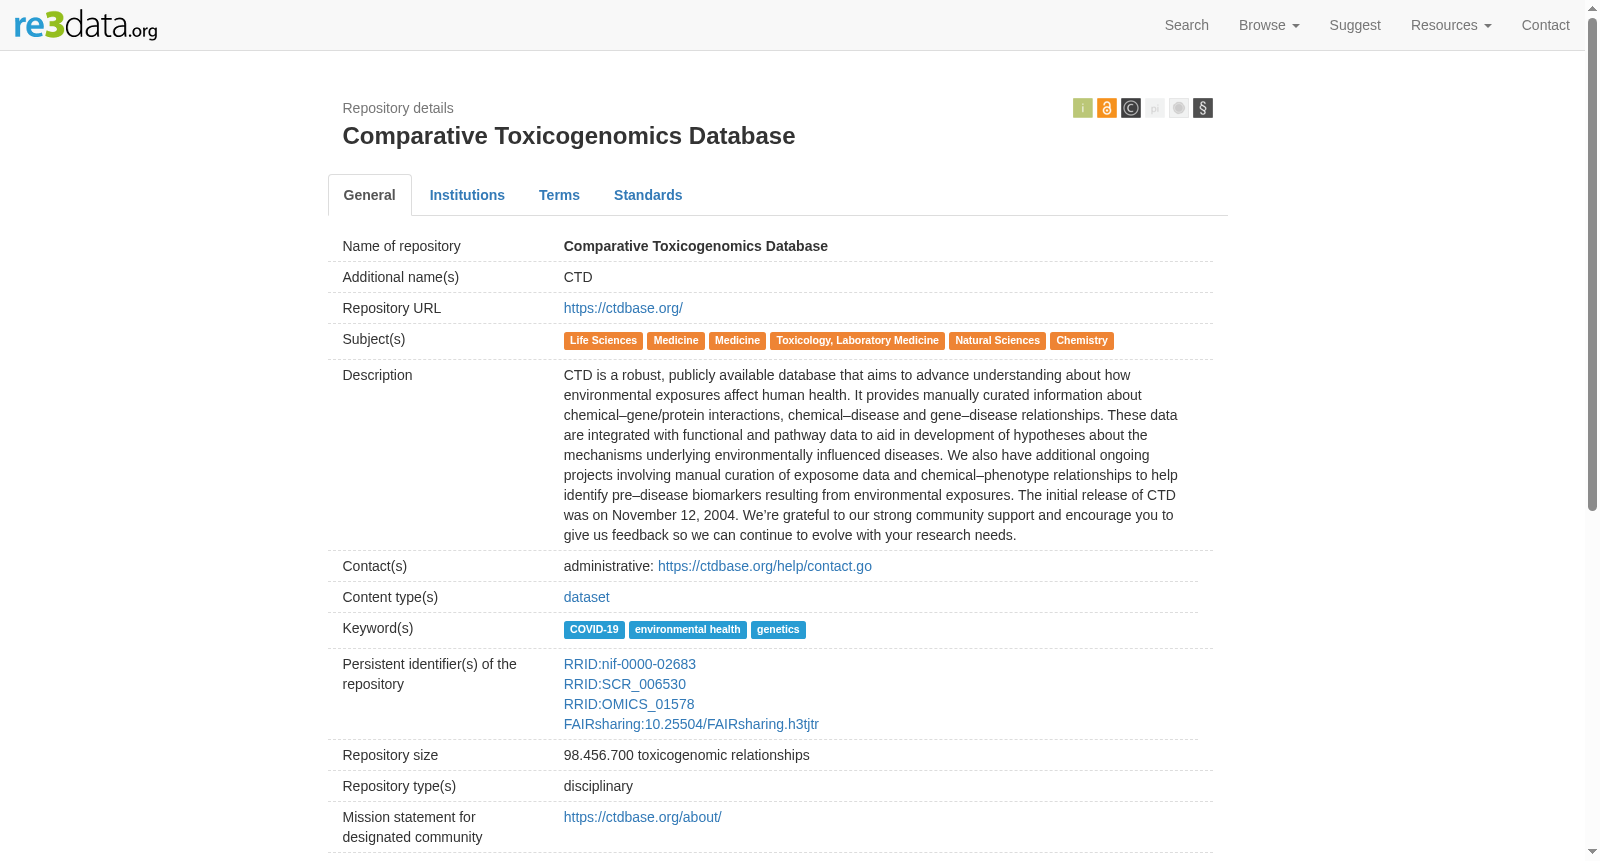Screen dimensions: 1600x861
Task: Click the Toxicology, Laboratory Medicine subject tag
Action: (x=858, y=341)
